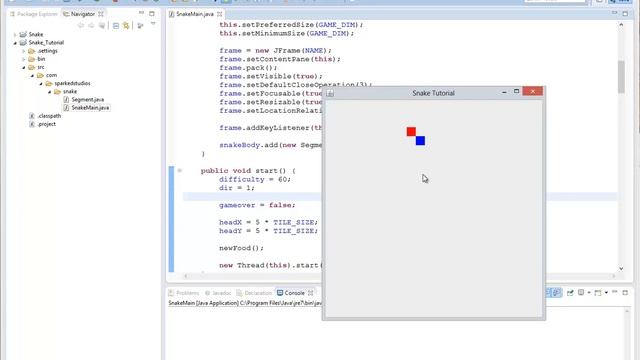Image resolution: width=640 pixels, height=360 pixels.
Task: Select Segment.java in the Navigator tree
Action: (x=84, y=100)
